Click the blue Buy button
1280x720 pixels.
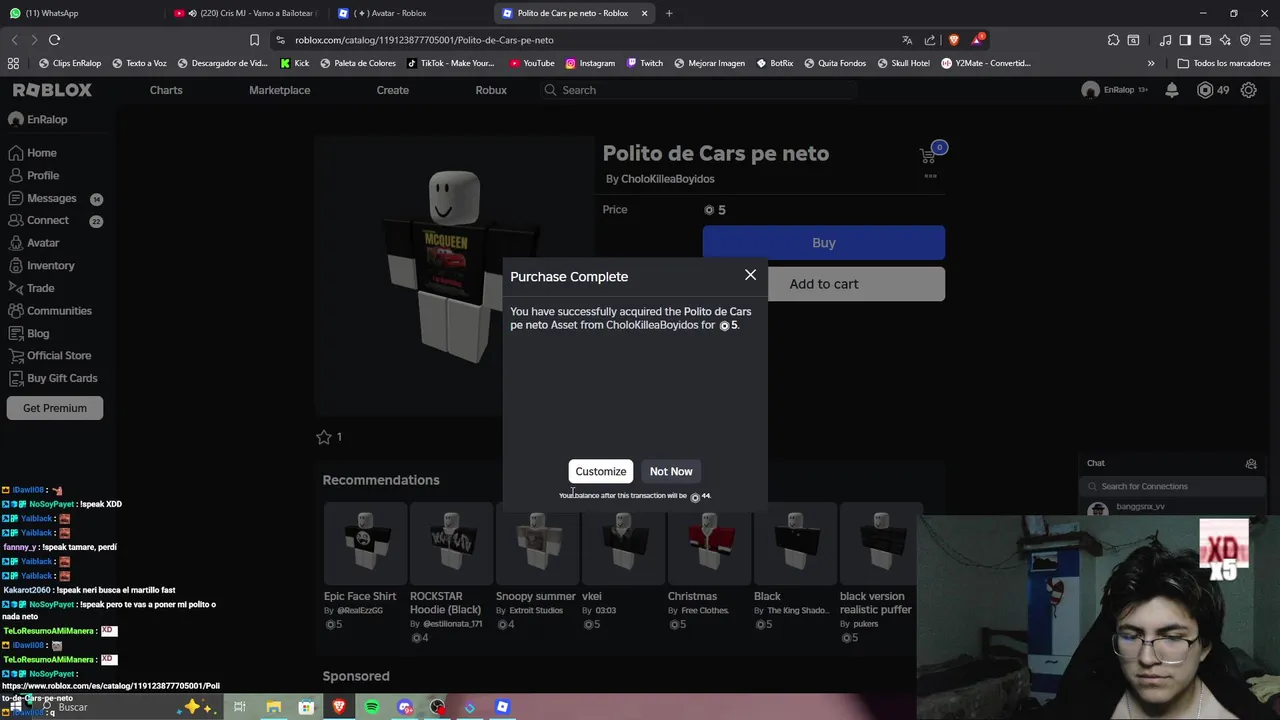pos(823,243)
